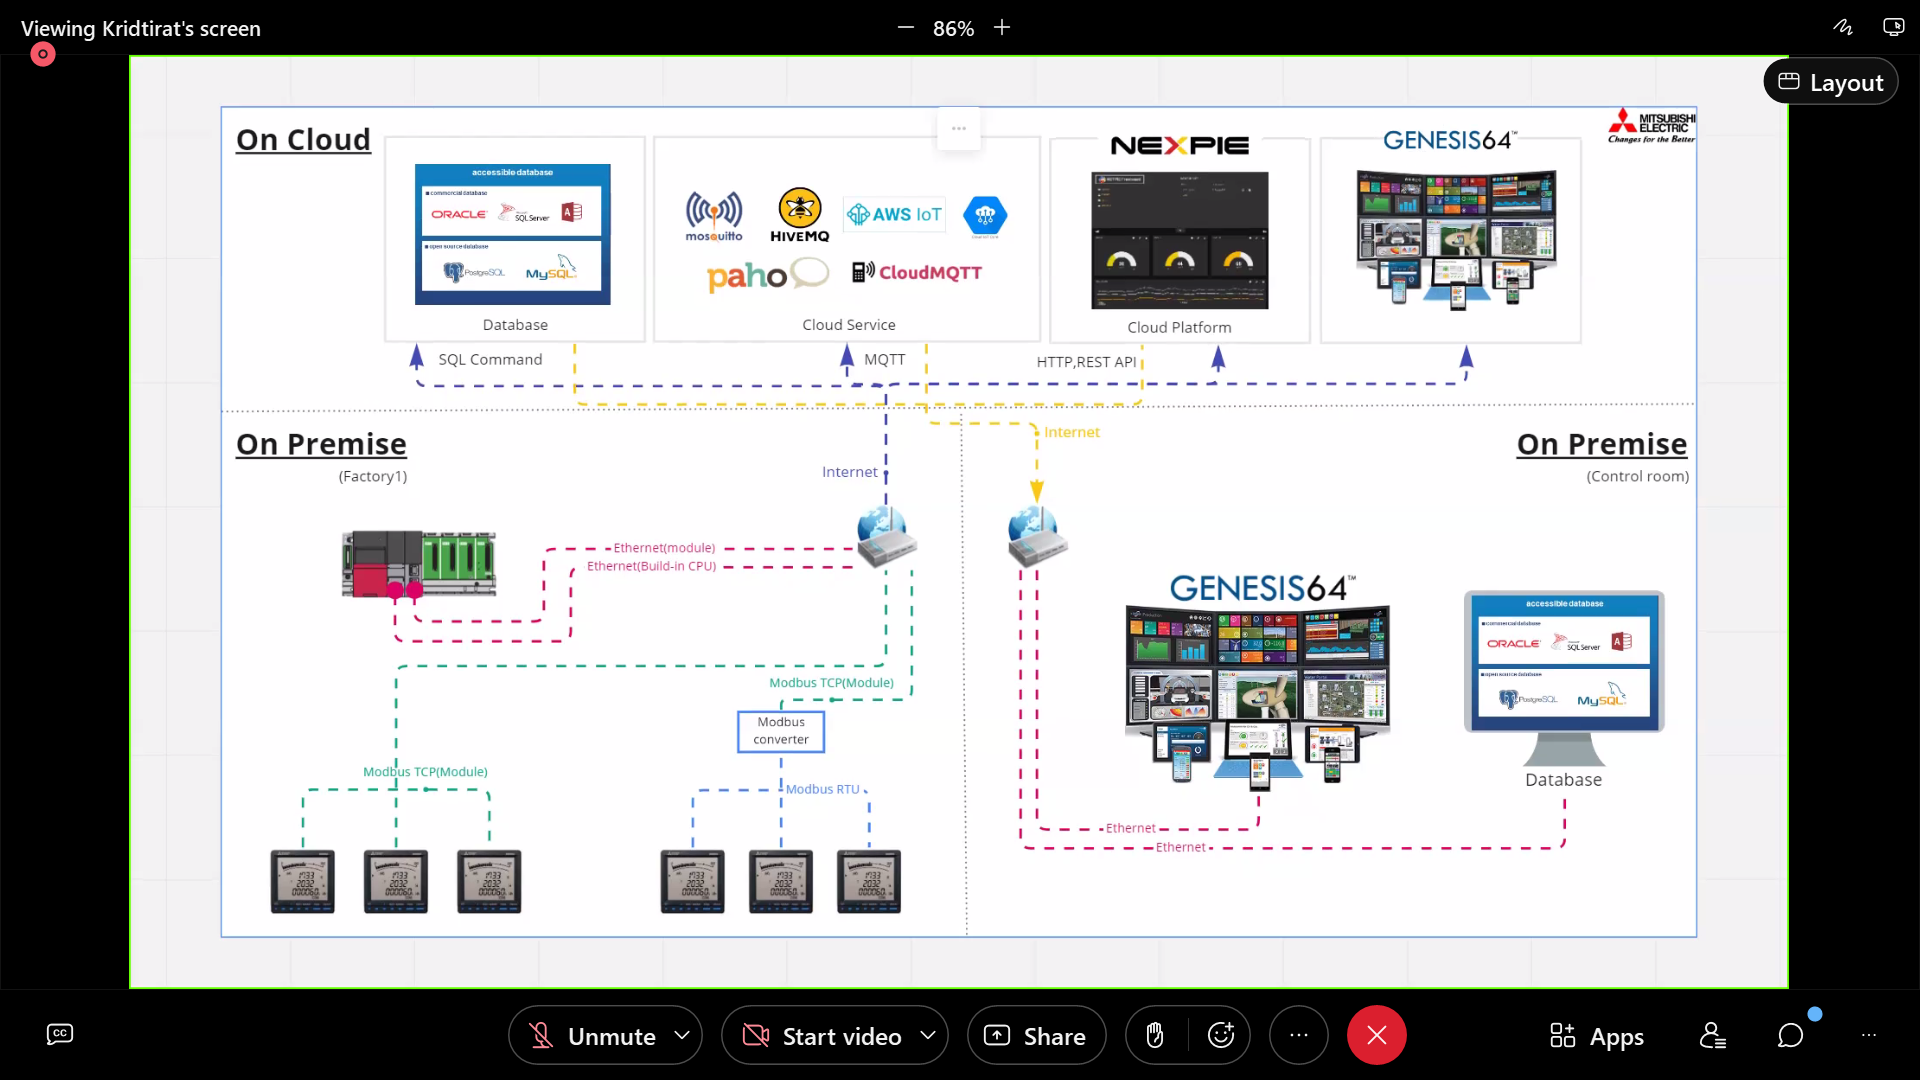This screenshot has width=1920, height=1080.
Task: Share your screen
Action: tap(1036, 1036)
